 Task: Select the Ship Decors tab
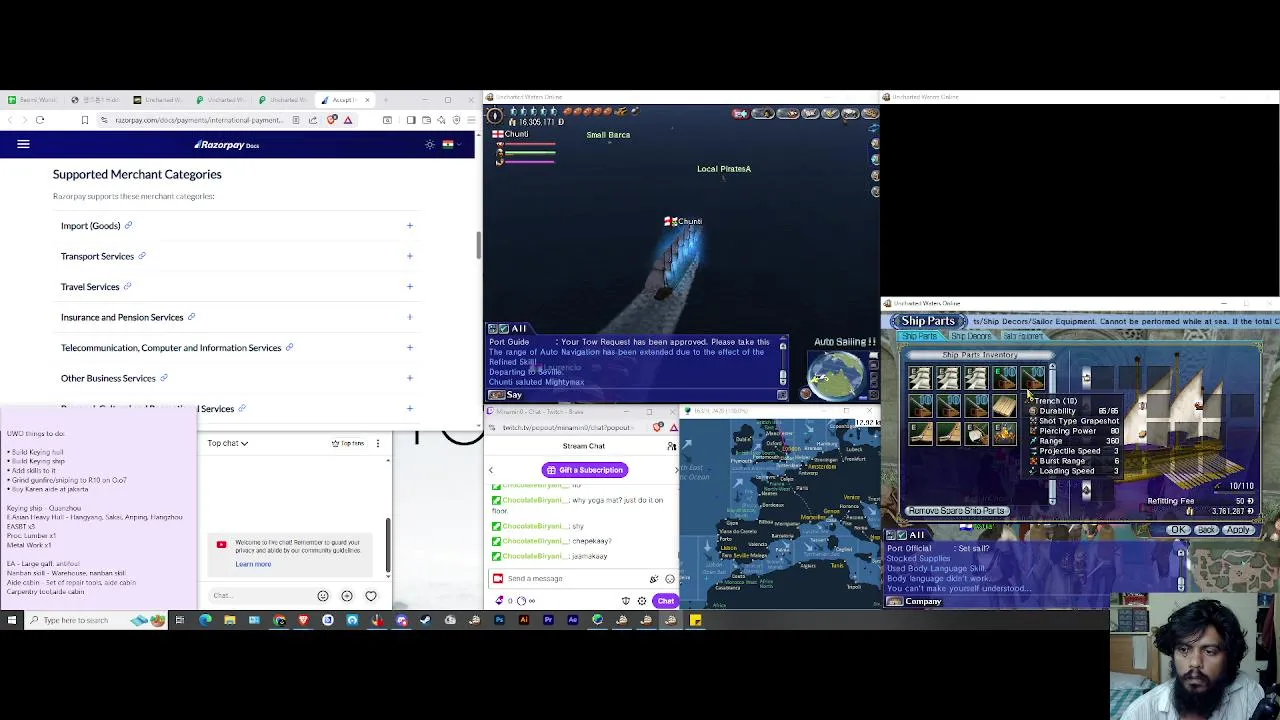(970, 337)
